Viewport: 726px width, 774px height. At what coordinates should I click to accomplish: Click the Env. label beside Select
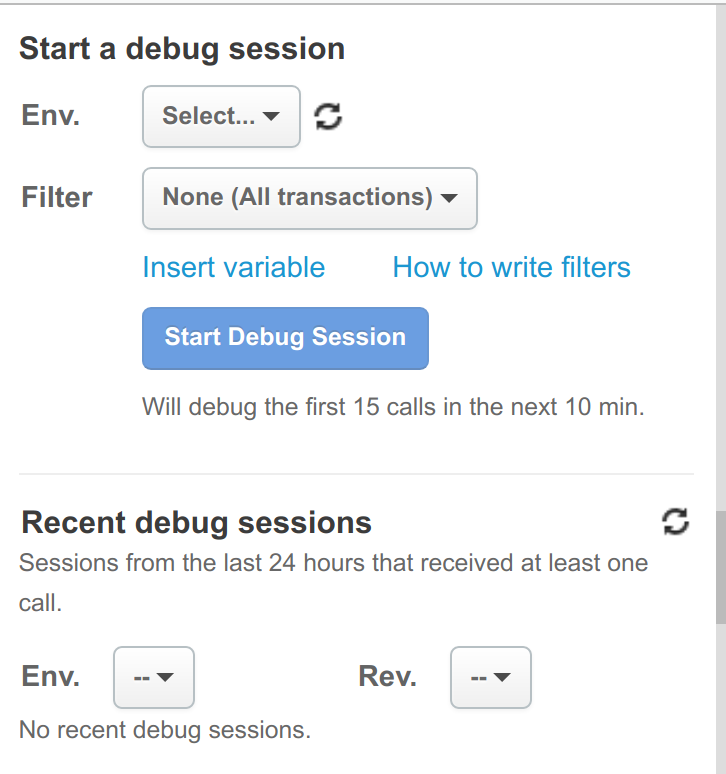[x=50, y=115]
